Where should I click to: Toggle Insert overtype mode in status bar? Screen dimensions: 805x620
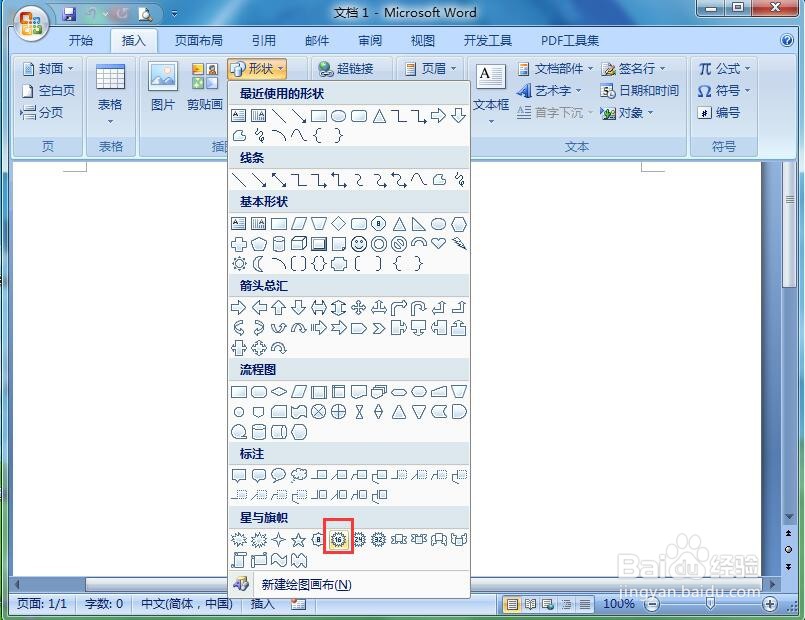tap(262, 604)
